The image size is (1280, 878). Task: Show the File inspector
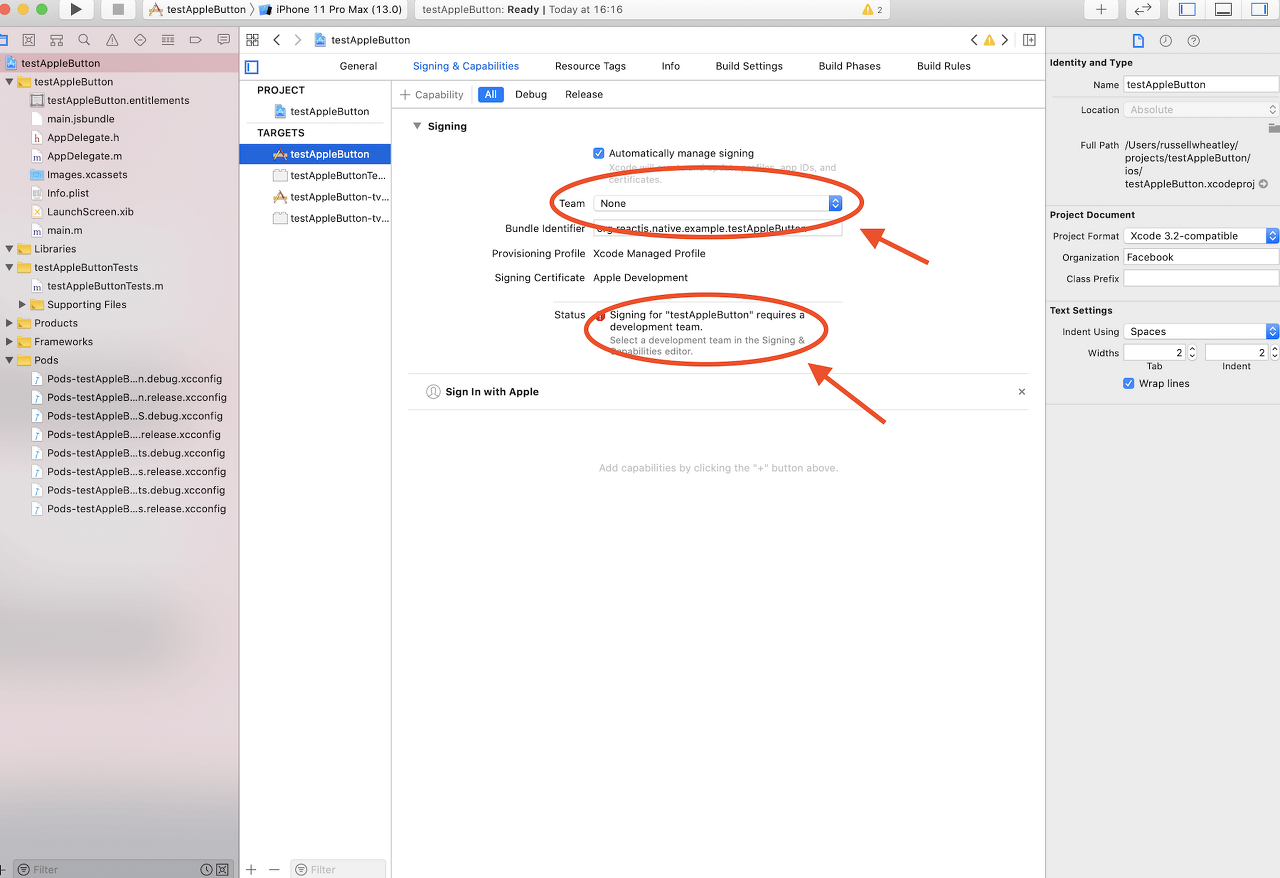click(x=1137, y=40)
